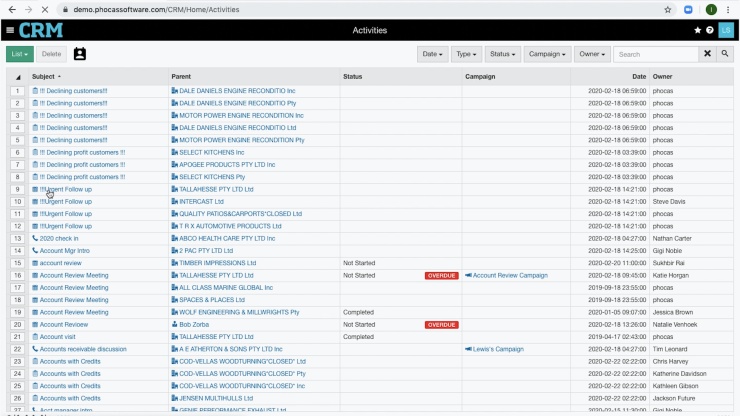Select row 9 number box
740x416 pixels.
pos(17,189)
